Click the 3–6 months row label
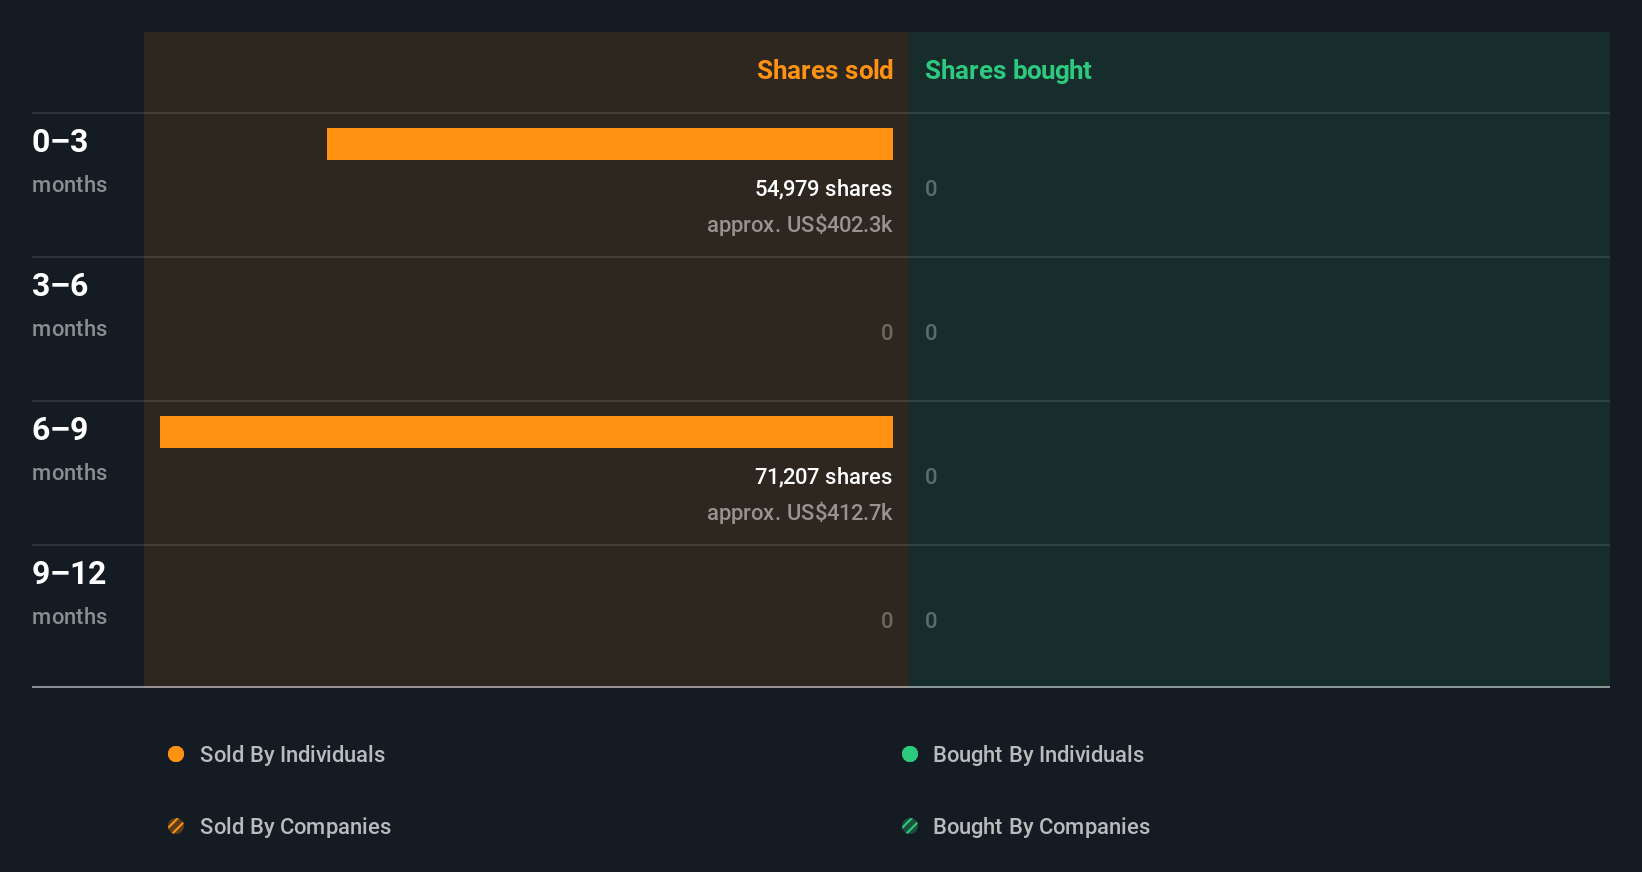 click(69, 304)
